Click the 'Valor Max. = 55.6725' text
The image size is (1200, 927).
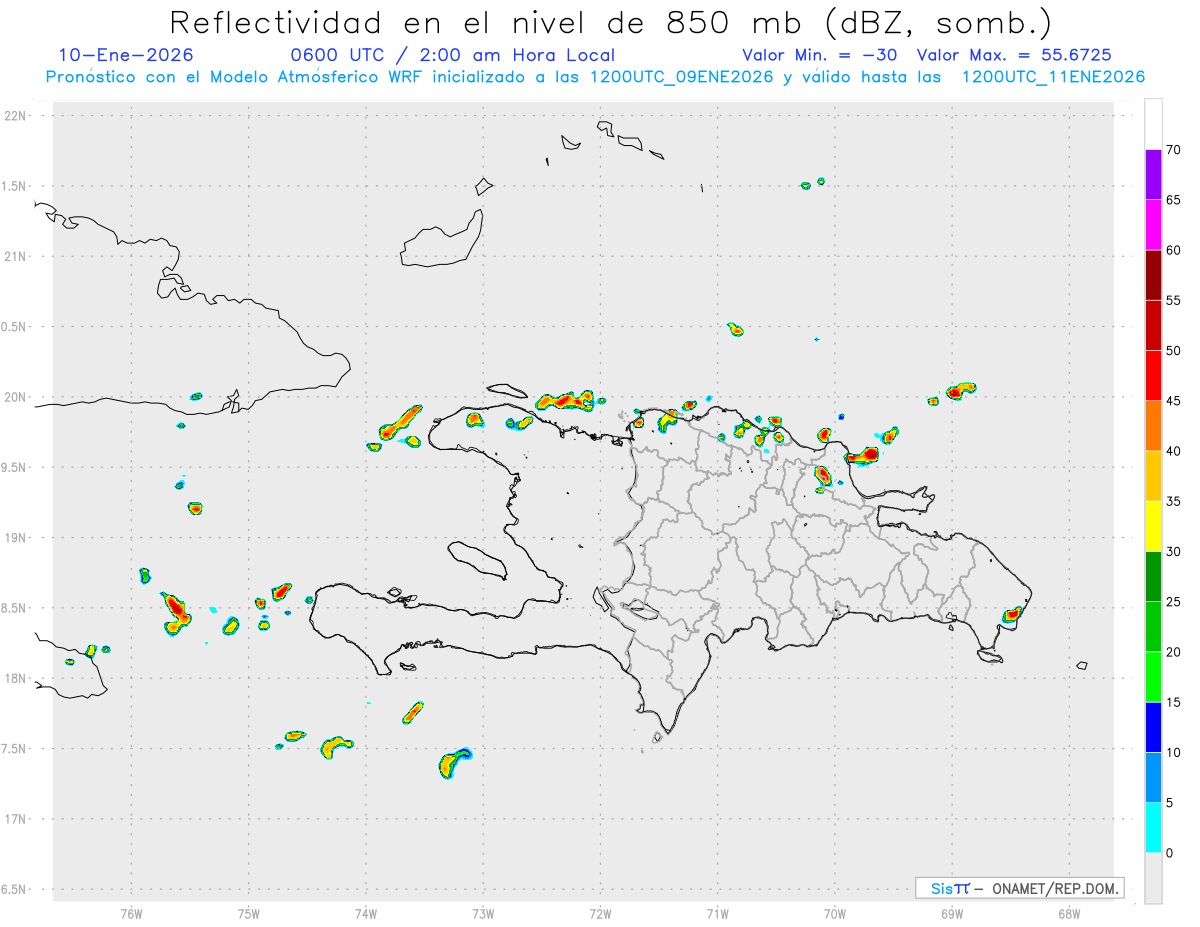(x=1014, y=55)
